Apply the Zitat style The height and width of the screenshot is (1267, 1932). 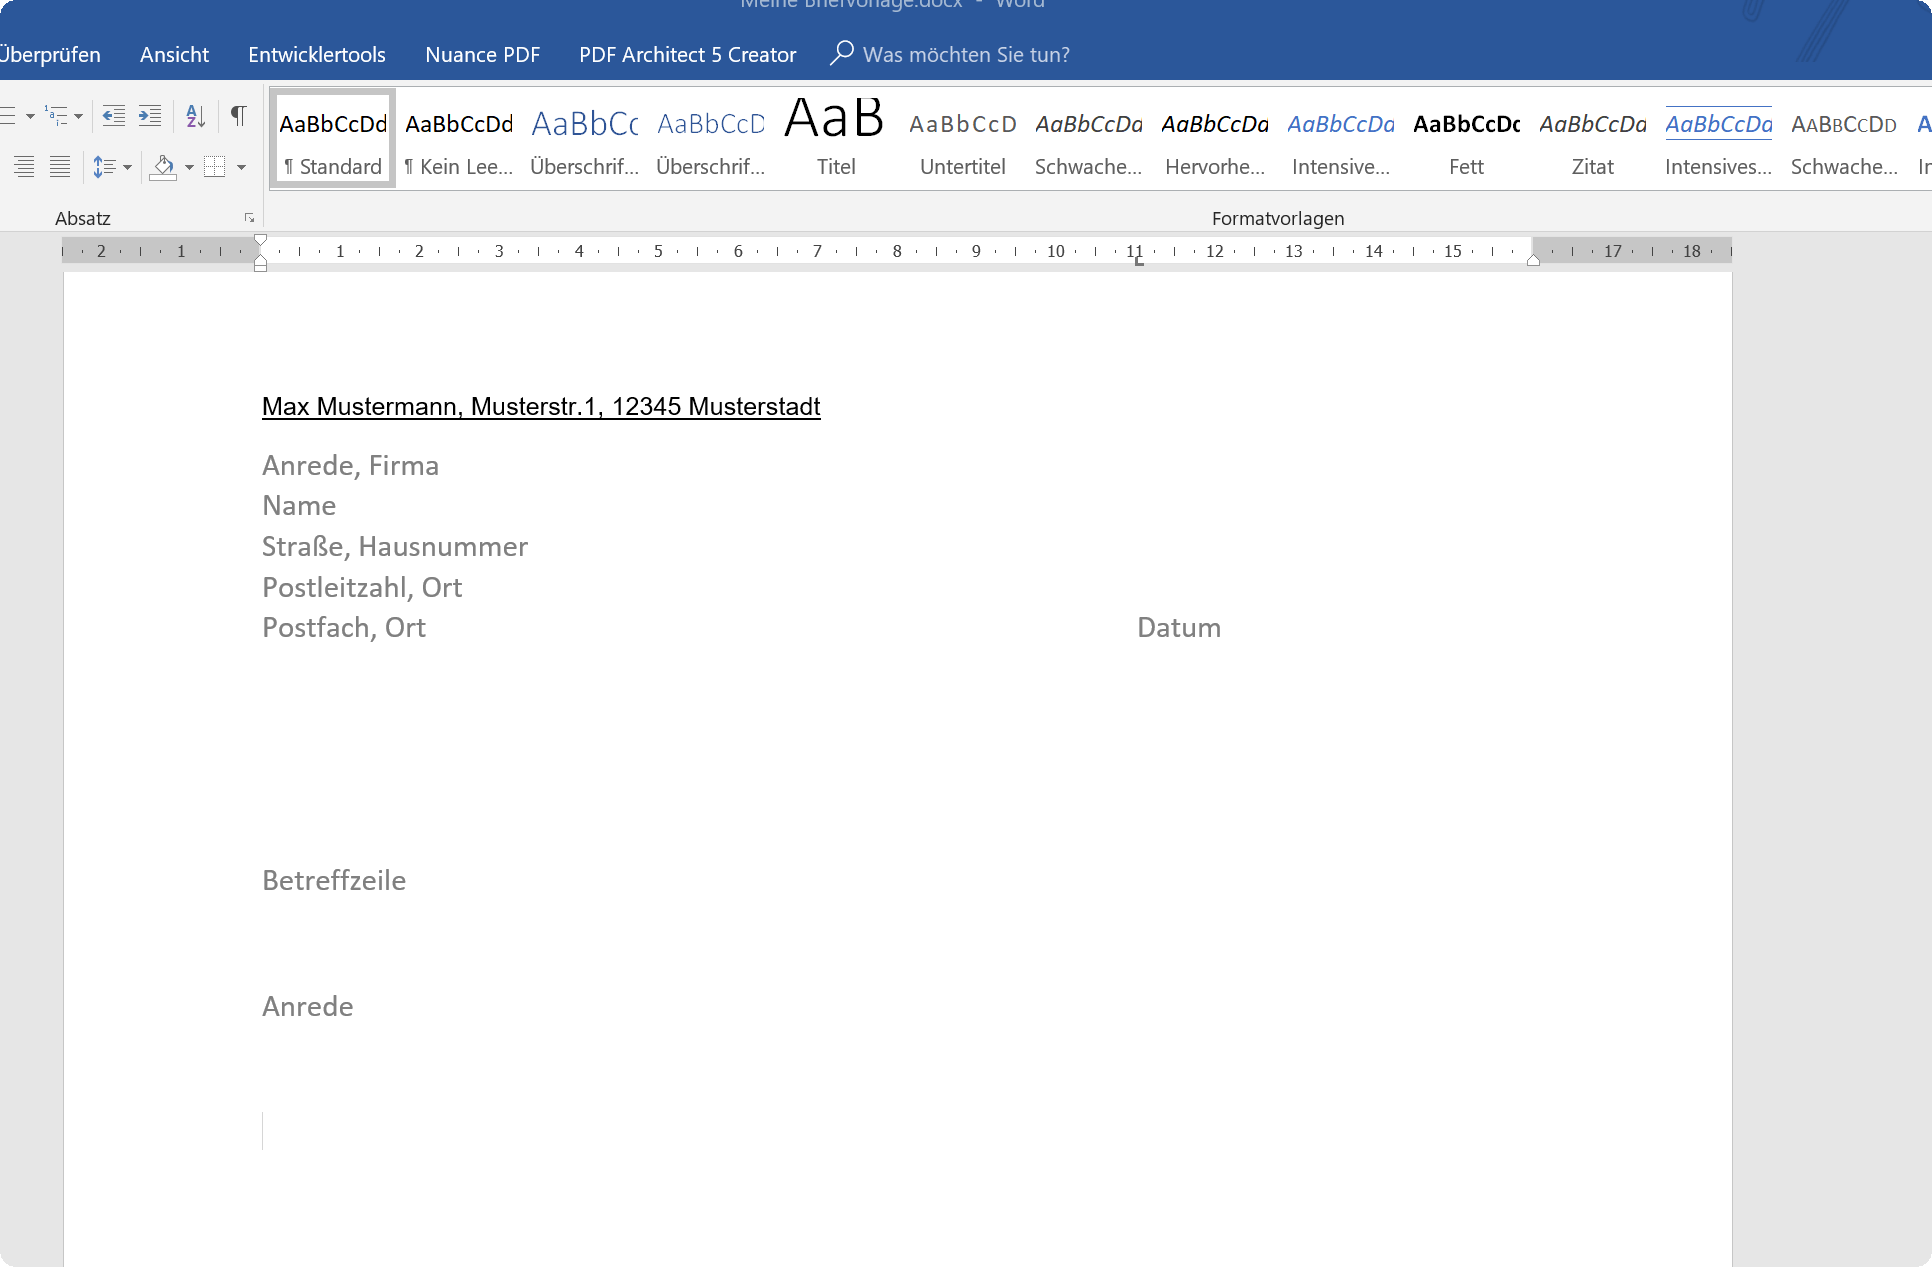point(1592,138)
